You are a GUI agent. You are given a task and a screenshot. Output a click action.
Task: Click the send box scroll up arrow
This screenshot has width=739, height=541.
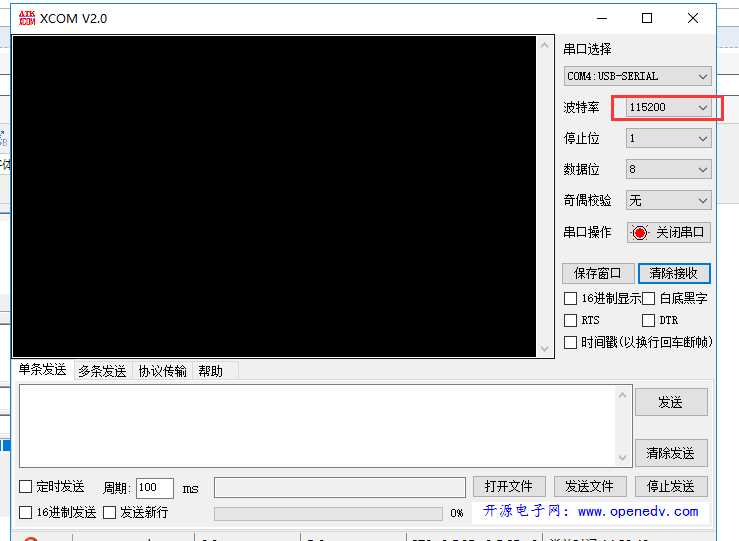click(x=623, y=395)
